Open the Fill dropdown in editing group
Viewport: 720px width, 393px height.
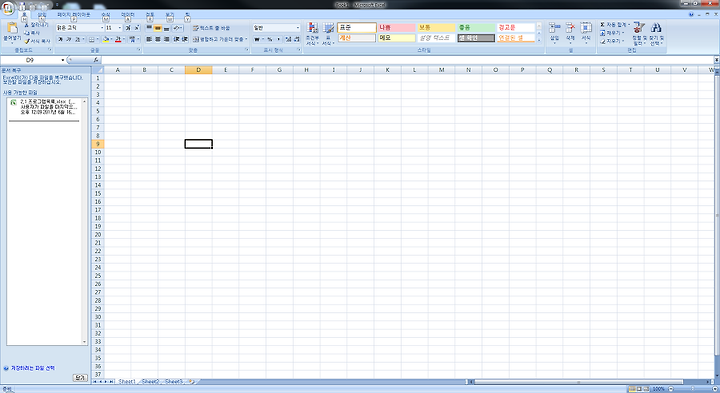click(612, 33)
